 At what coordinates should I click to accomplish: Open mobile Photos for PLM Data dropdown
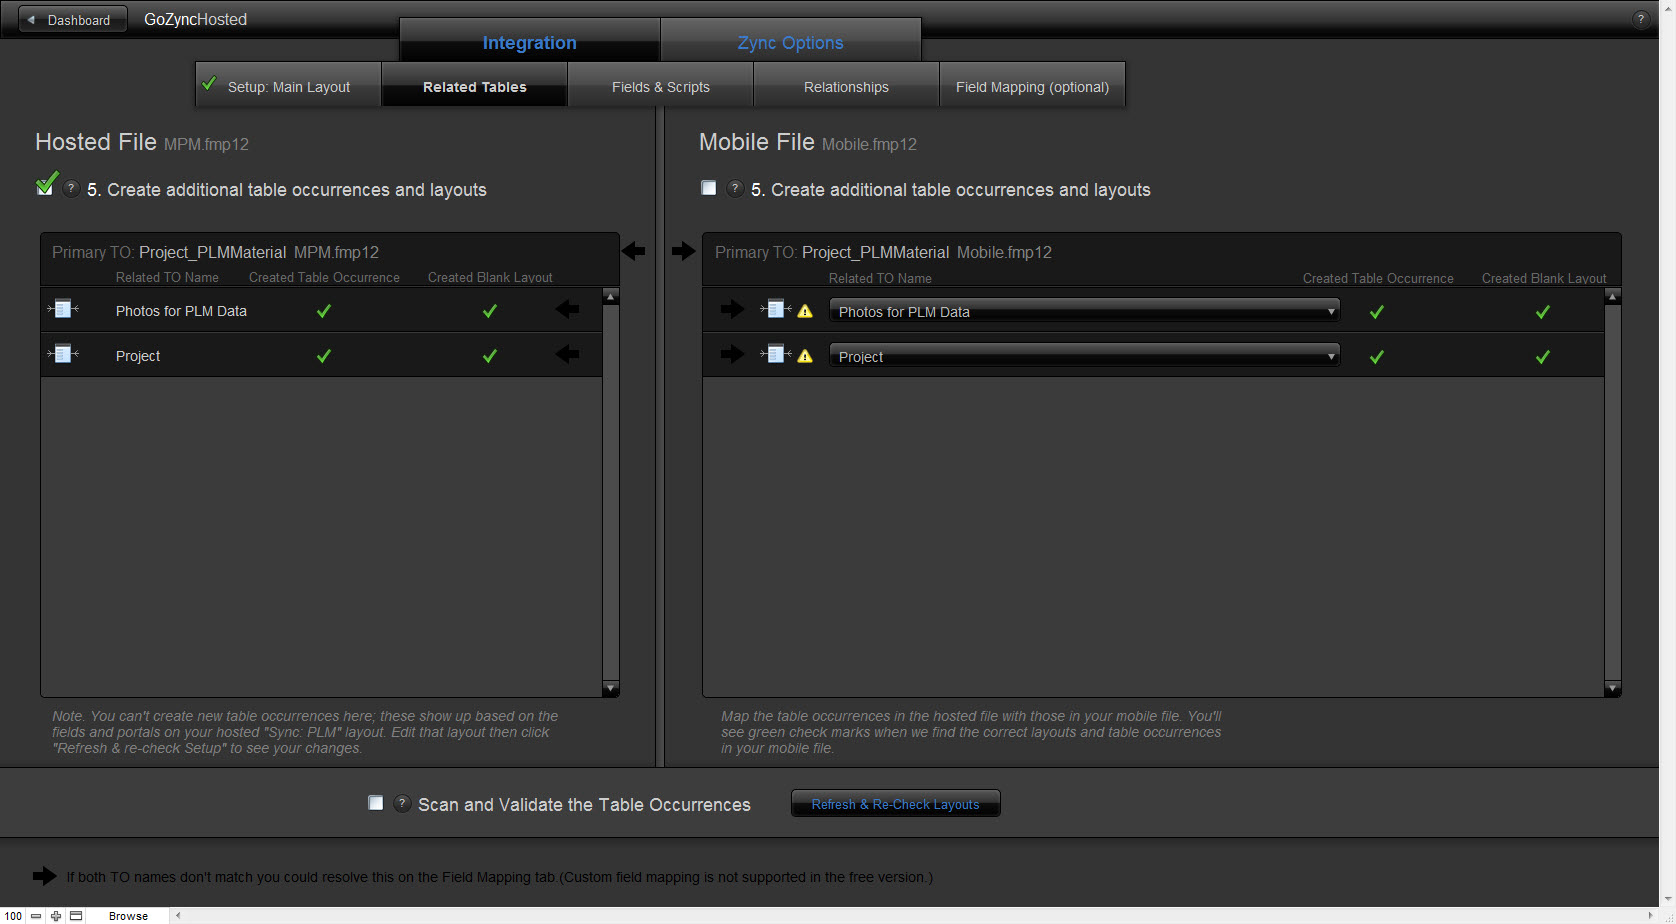pos(1085,311)
